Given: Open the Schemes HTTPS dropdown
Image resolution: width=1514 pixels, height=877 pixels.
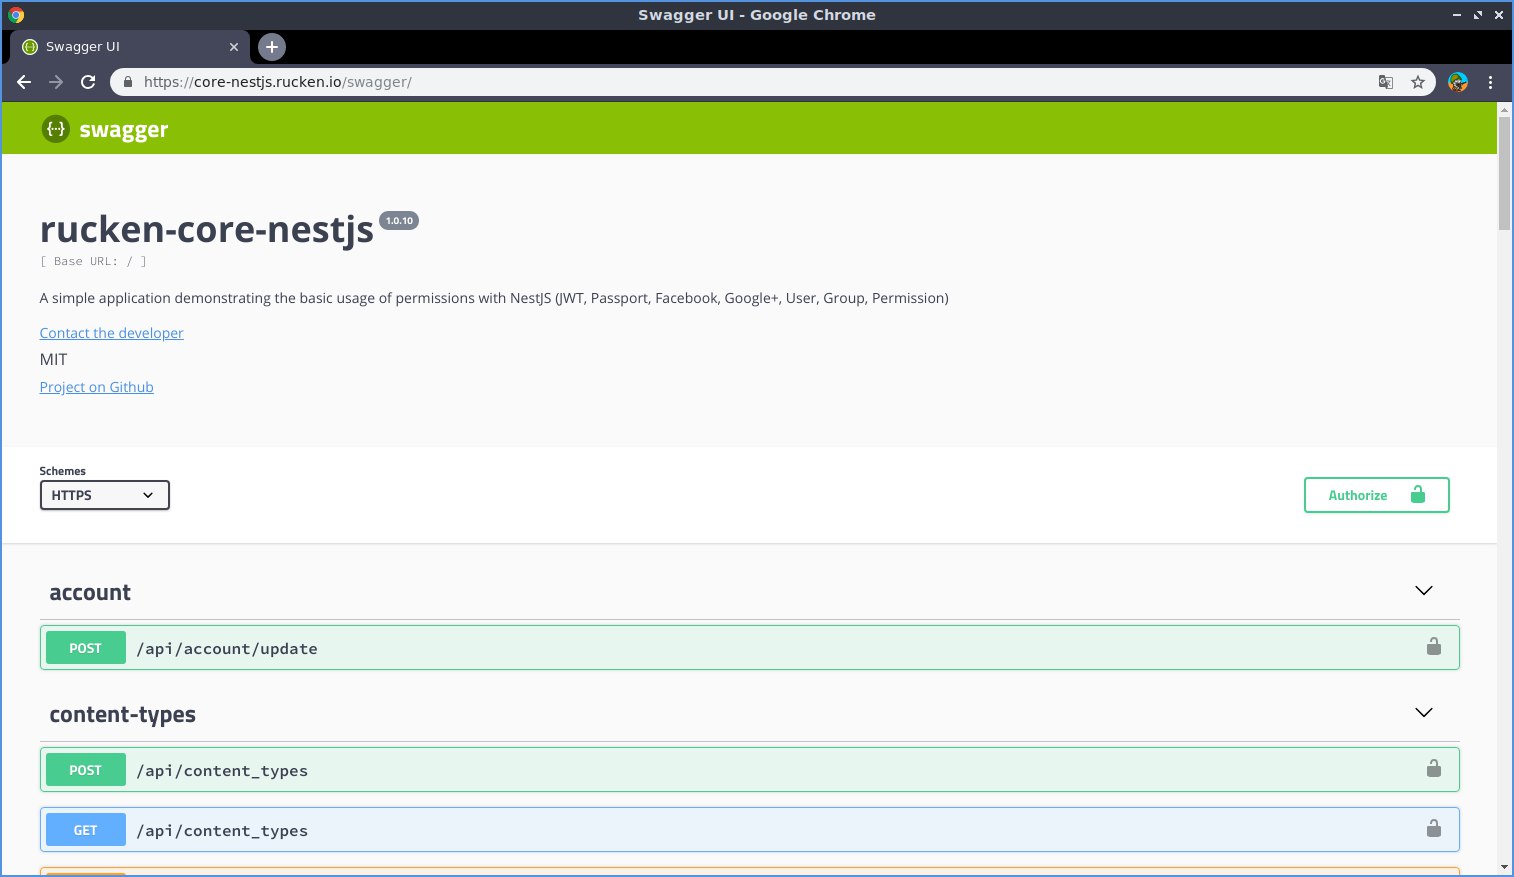Looking at the screenshot, I should tap(105, 495).
